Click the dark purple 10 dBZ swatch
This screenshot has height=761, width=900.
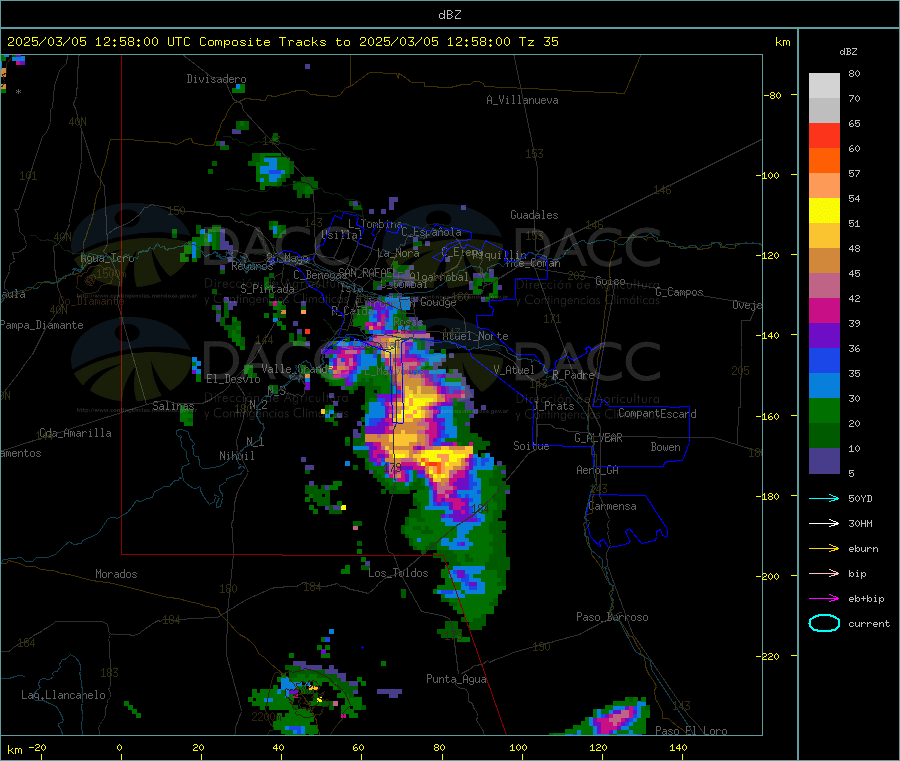click(824, 460)
